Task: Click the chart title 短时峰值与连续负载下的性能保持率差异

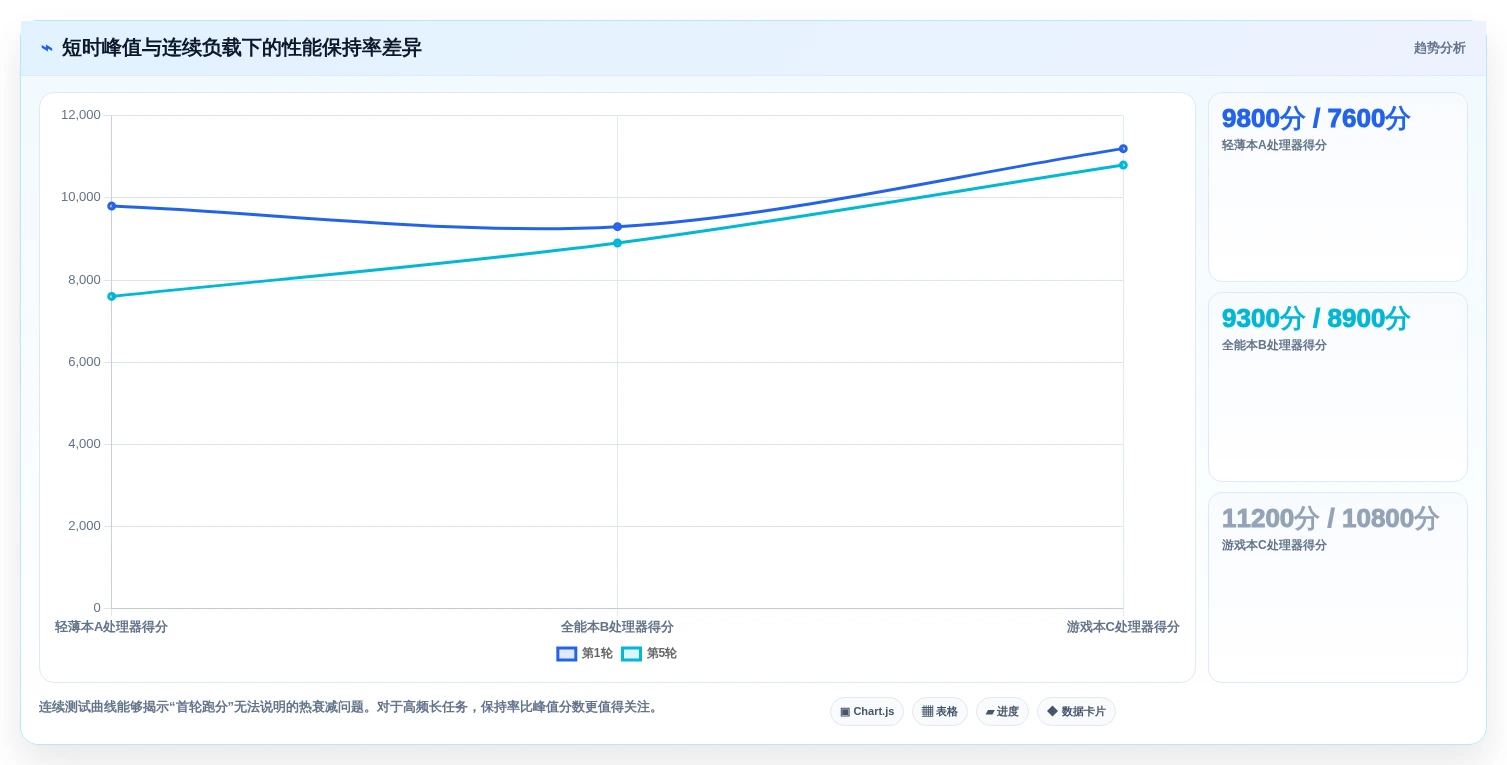Action: point(242,48)
